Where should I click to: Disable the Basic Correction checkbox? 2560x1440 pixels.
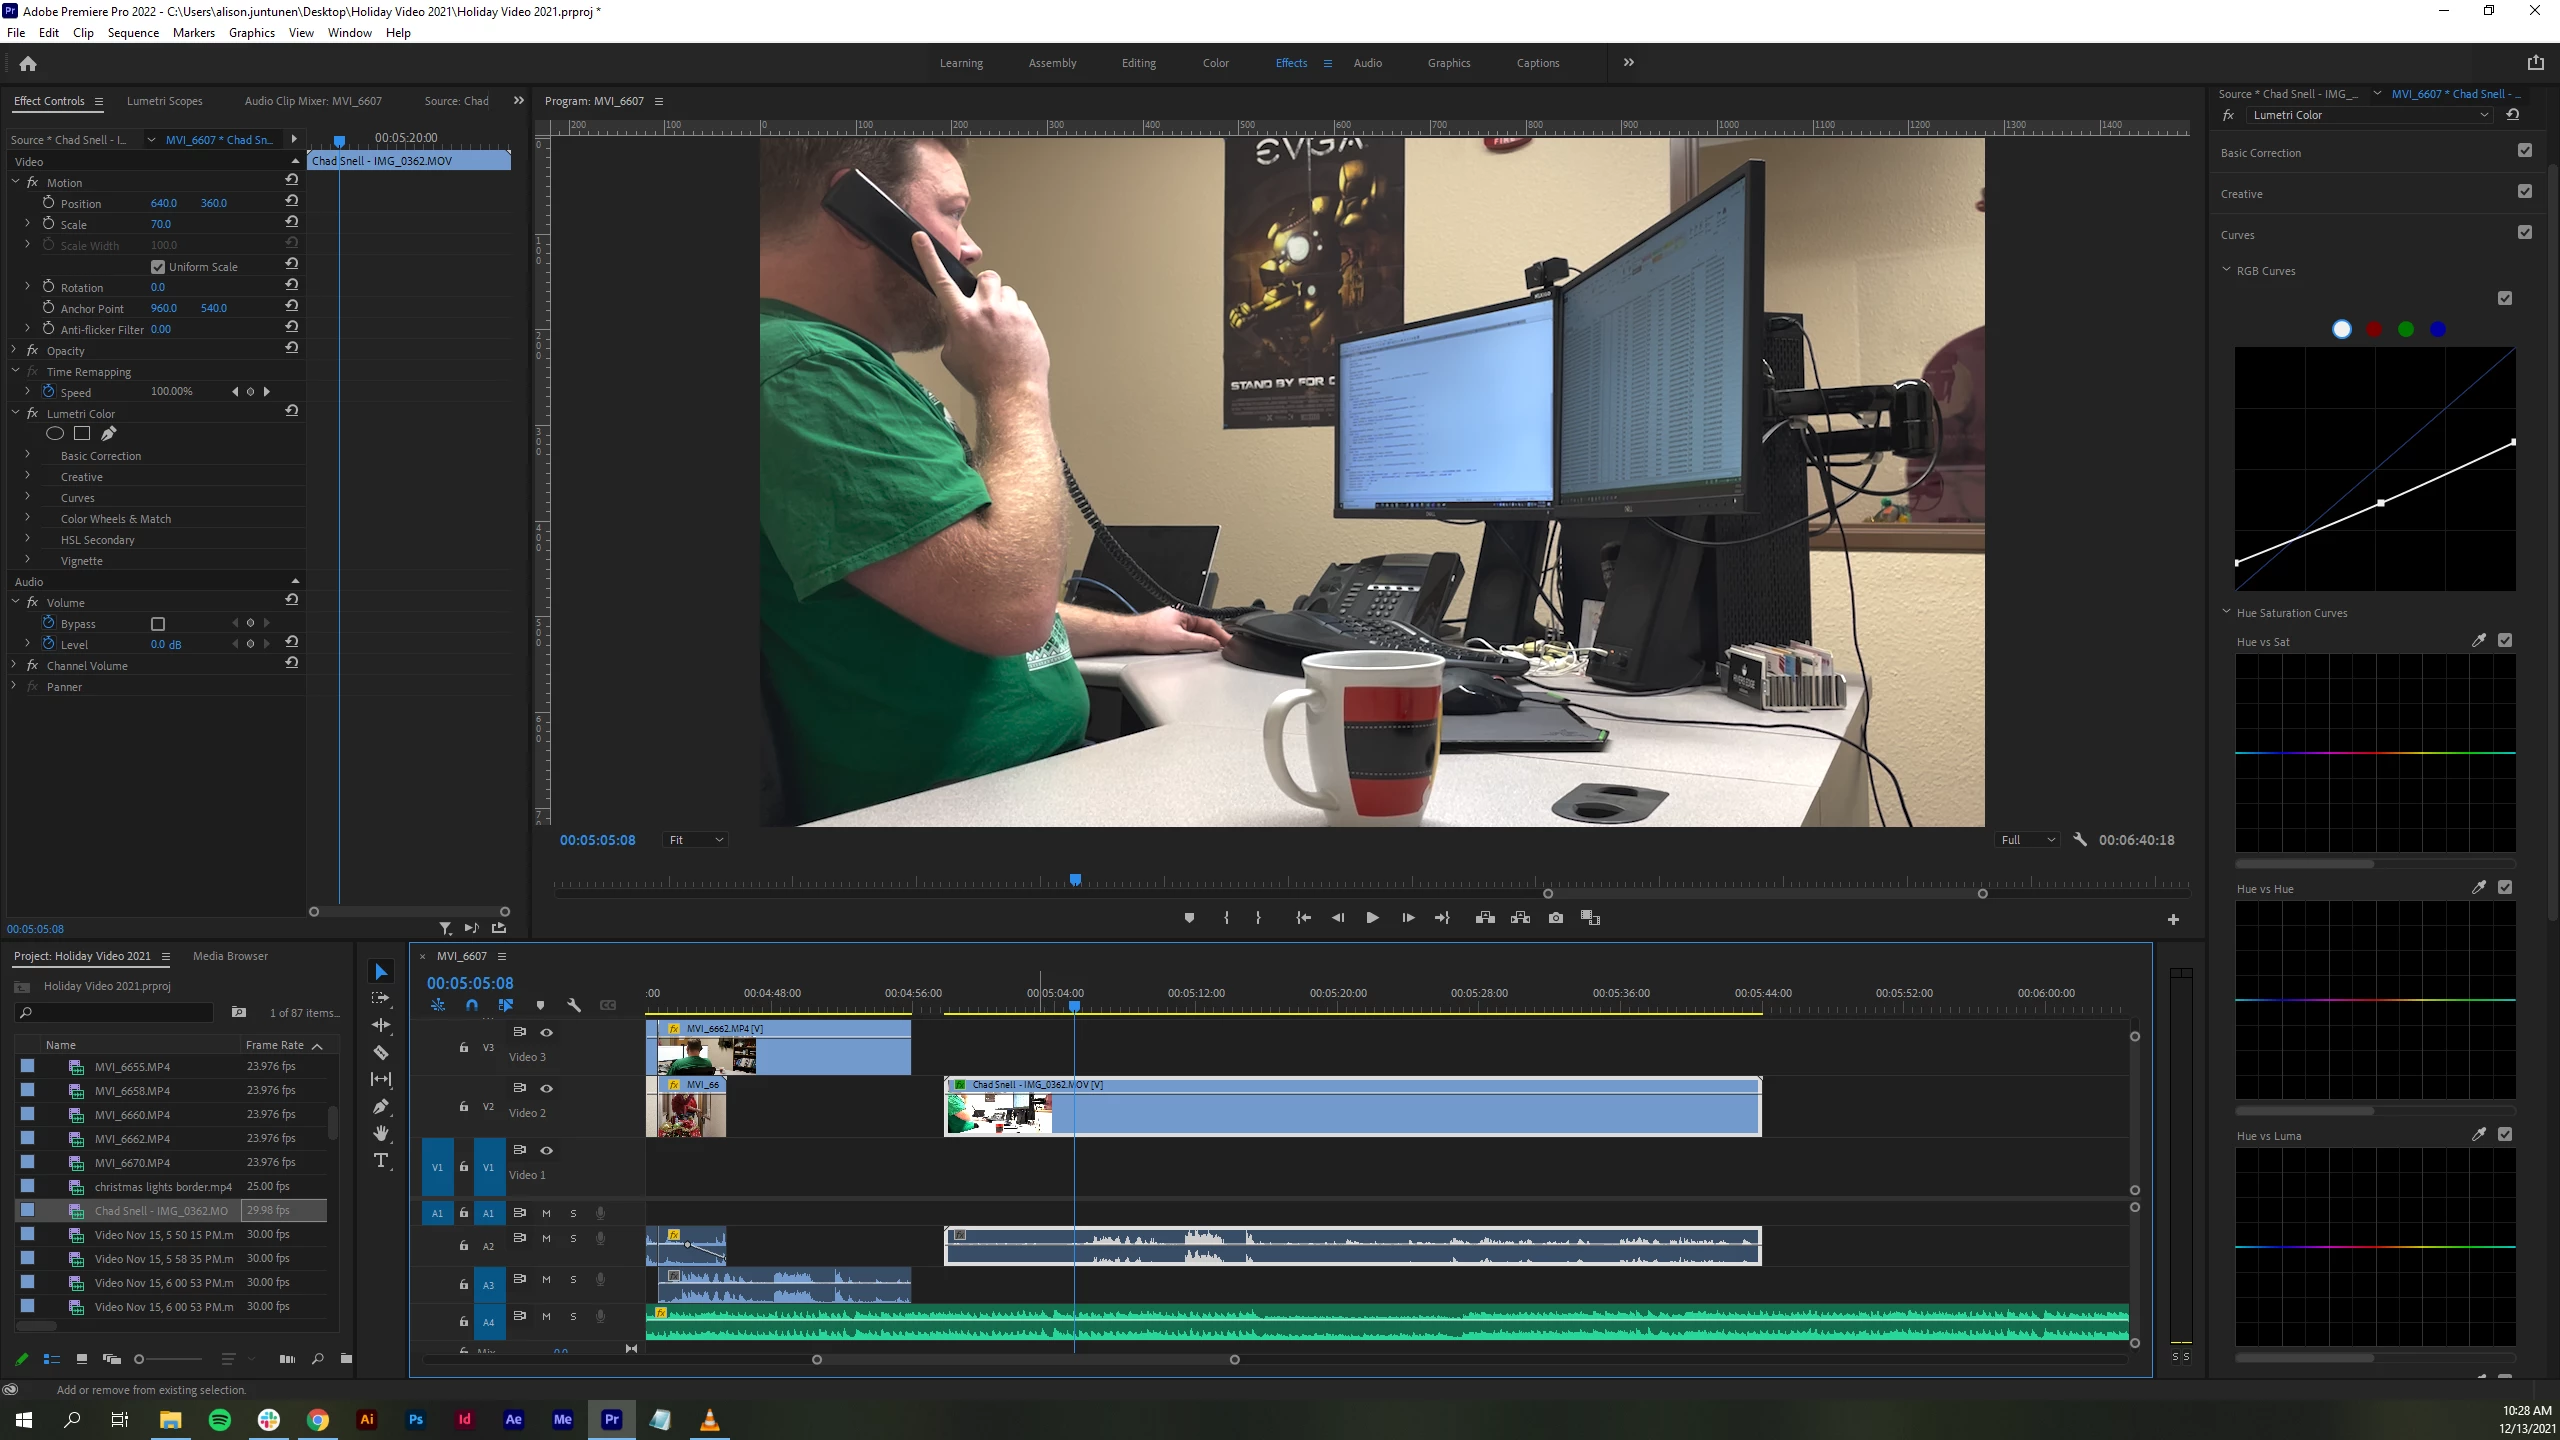[2524, 151]
